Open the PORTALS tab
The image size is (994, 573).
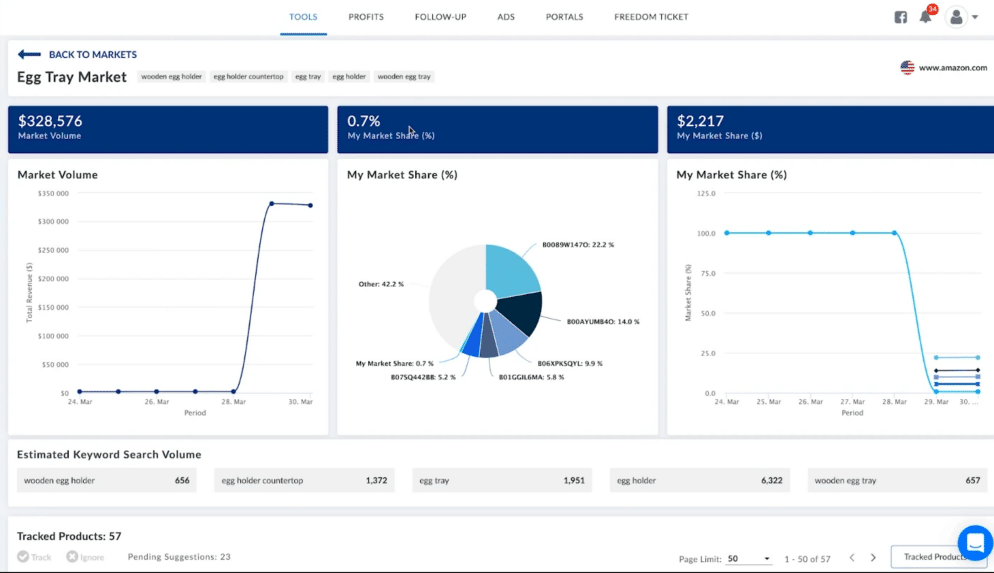[x=564, y=17]
